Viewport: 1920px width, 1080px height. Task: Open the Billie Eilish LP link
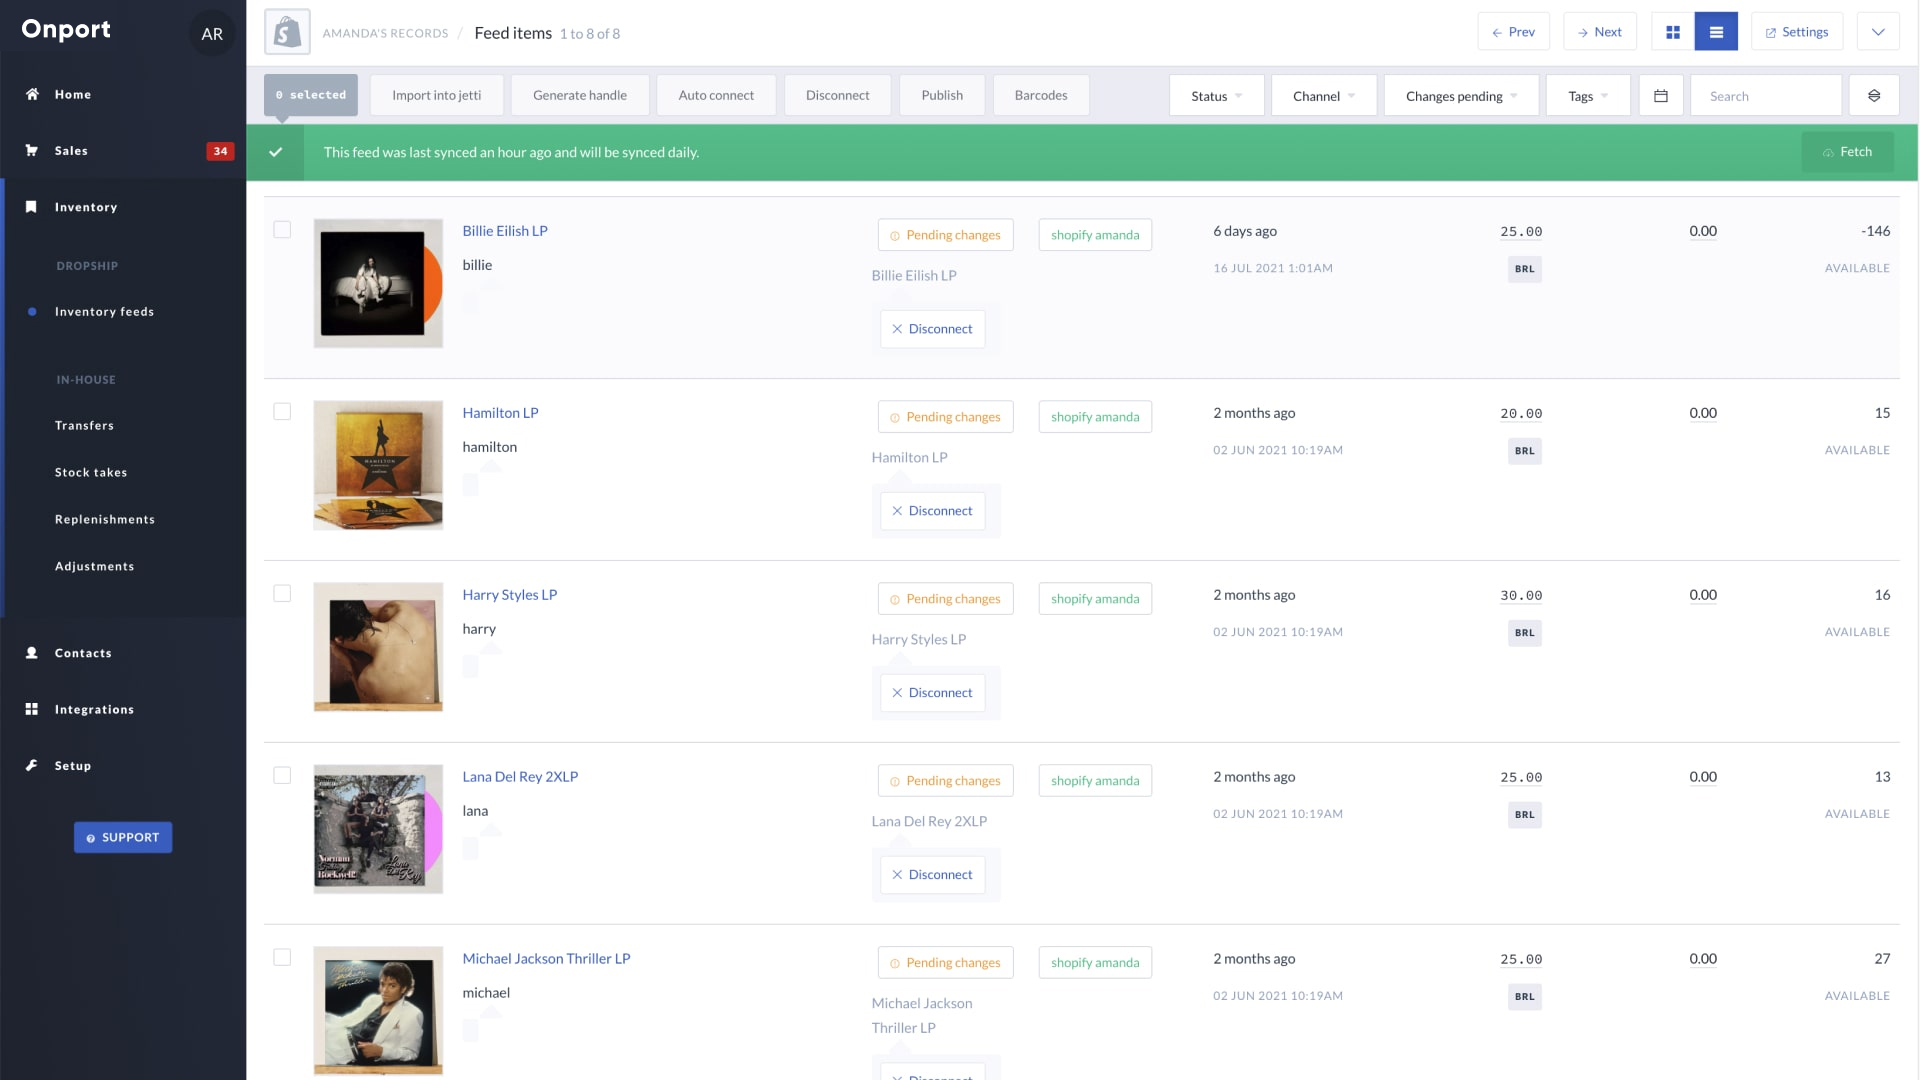(x=505, y=231)
